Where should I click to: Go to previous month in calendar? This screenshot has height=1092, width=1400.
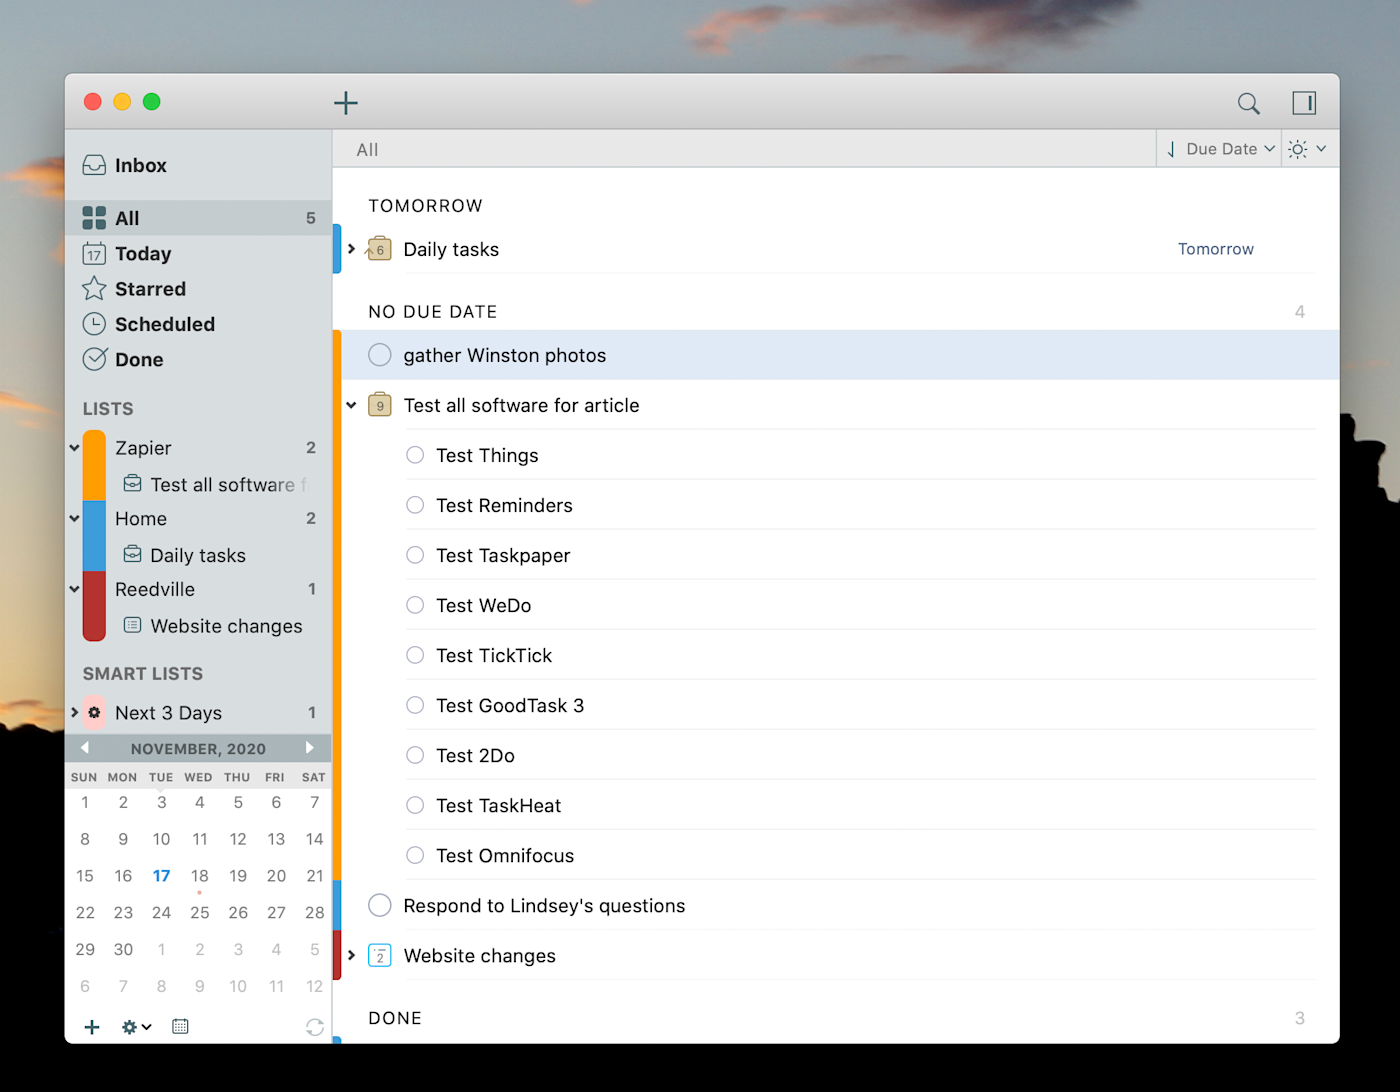pyautogui.click(x=85, y=748)
